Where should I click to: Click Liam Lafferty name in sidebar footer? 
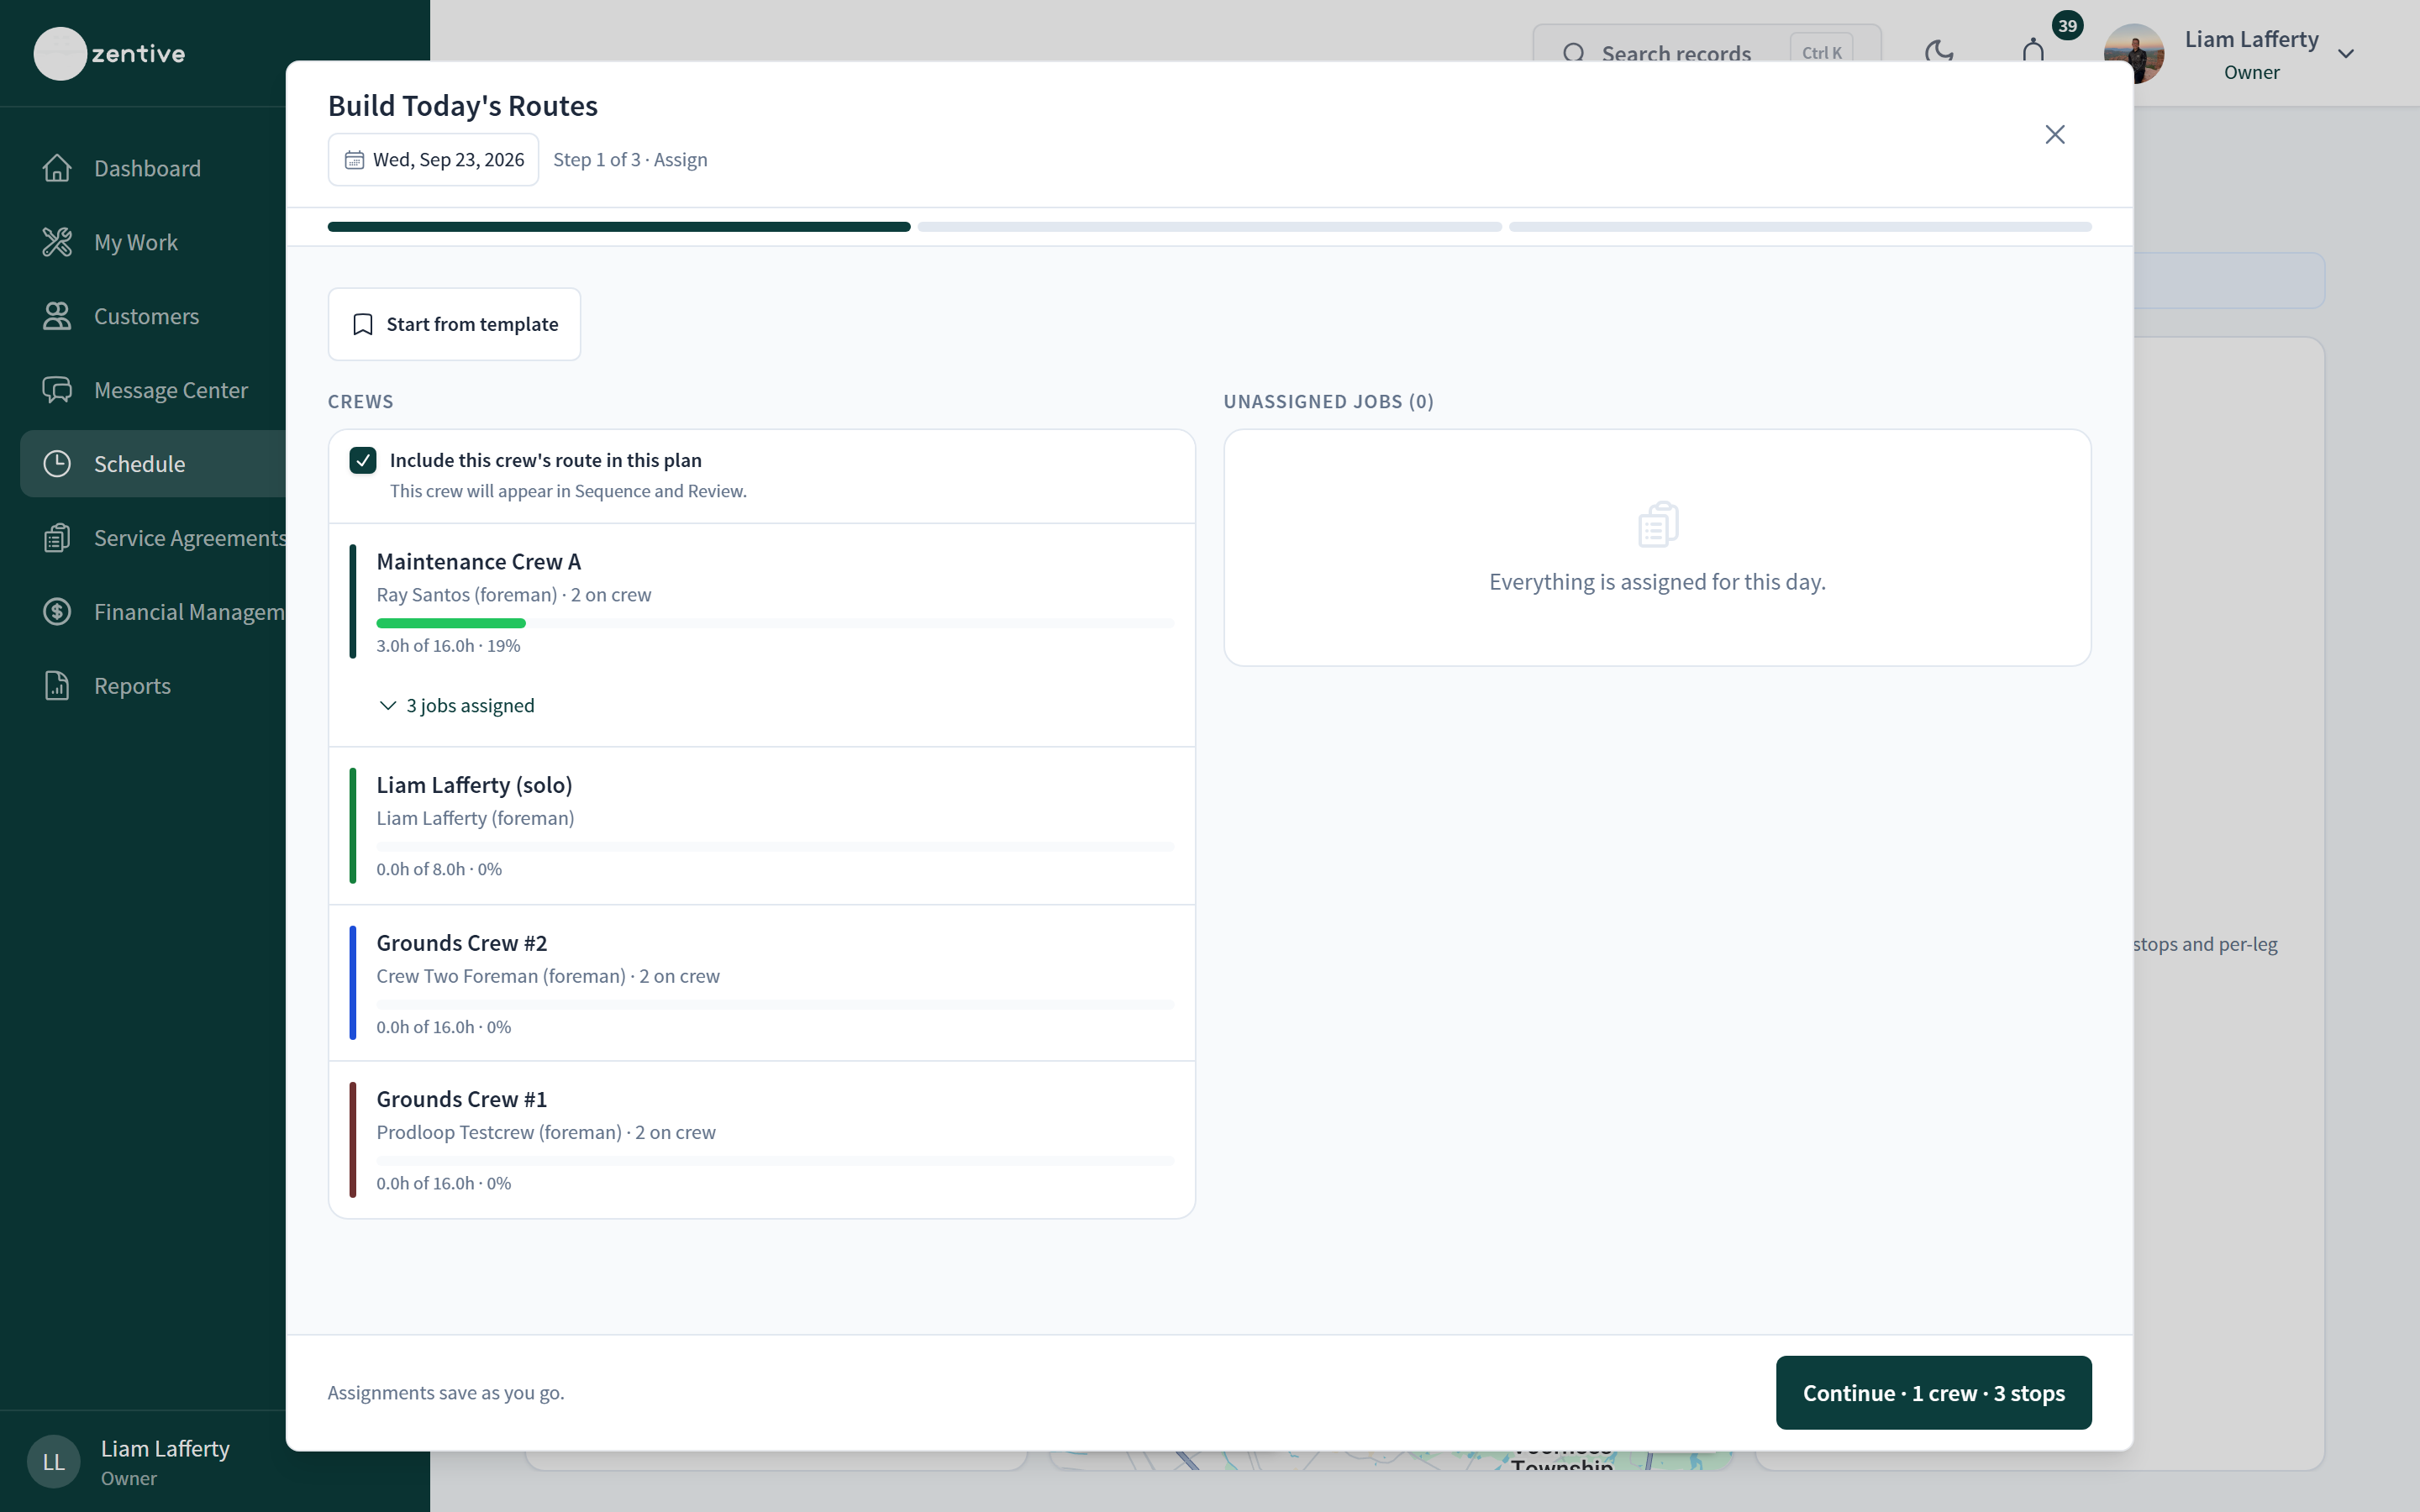coord(165,1449)
